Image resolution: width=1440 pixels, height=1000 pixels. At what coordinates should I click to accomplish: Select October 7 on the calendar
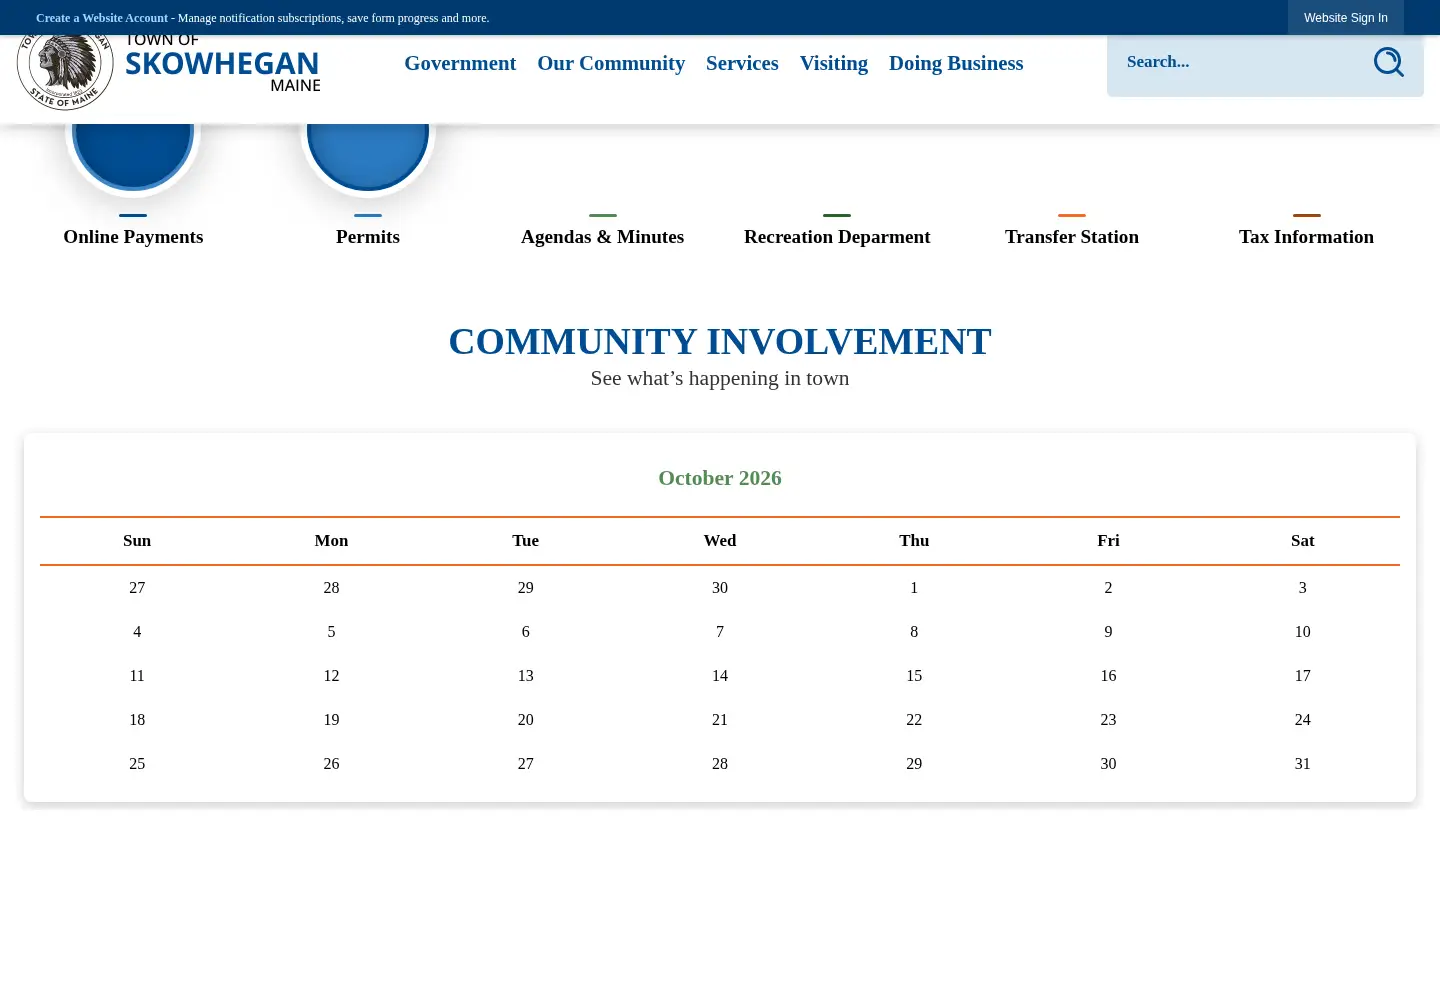click(720, 632)
